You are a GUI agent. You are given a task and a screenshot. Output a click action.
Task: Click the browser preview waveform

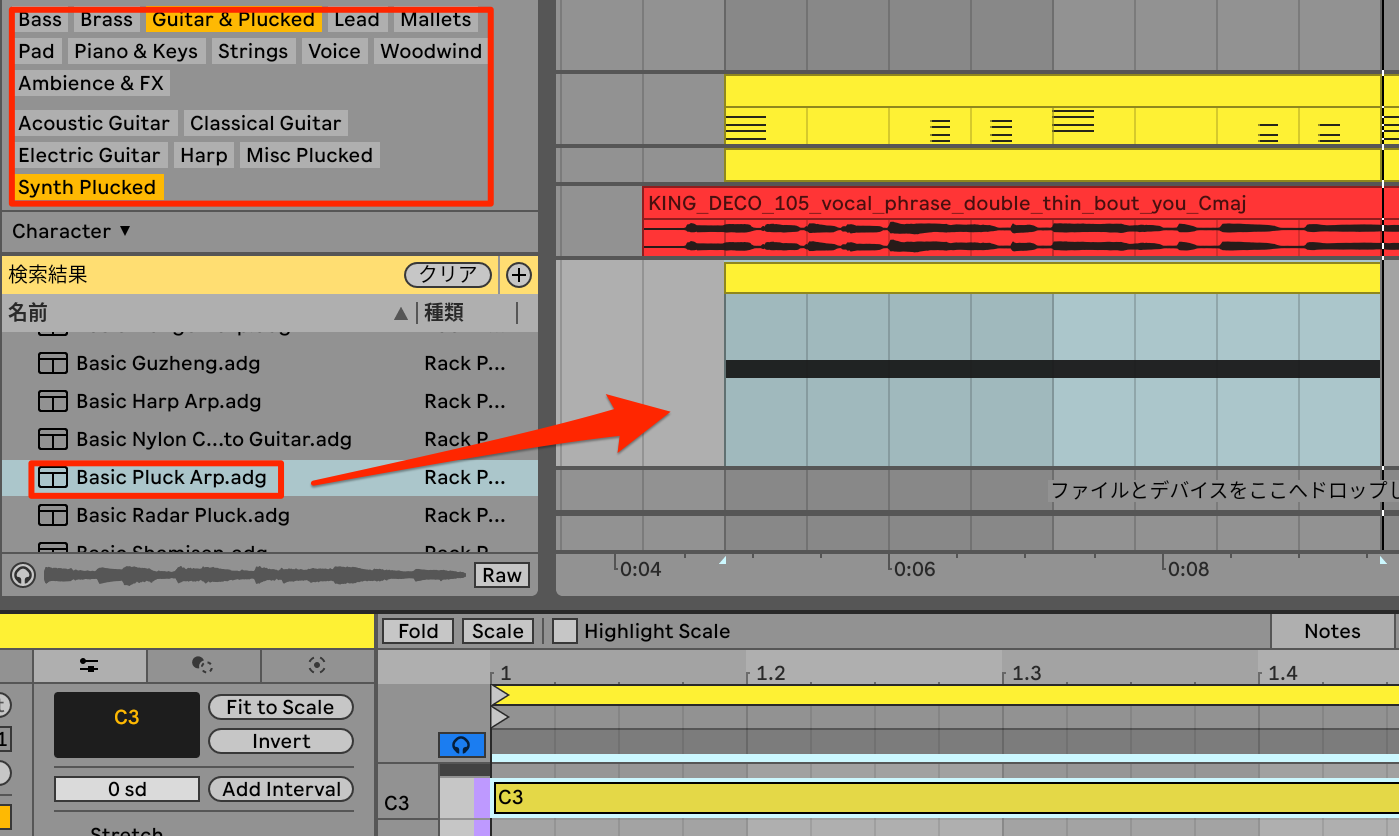pyautogui.click(x=255, y=575)
